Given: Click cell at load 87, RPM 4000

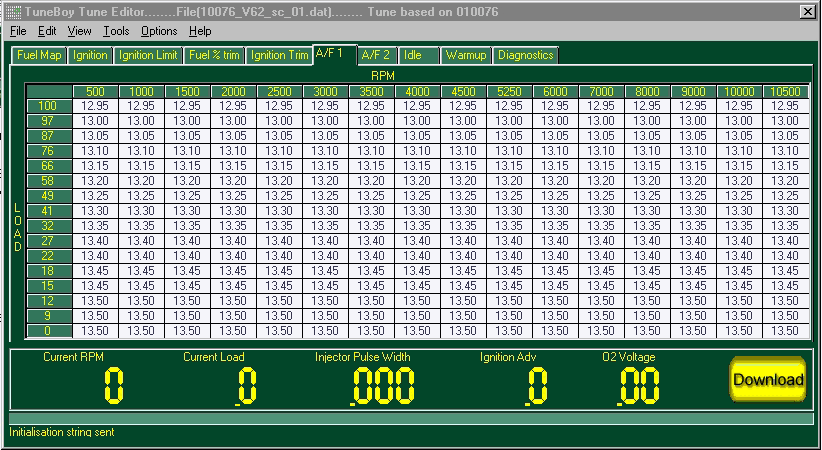Looking at the screenshot, I should point(417,136).
